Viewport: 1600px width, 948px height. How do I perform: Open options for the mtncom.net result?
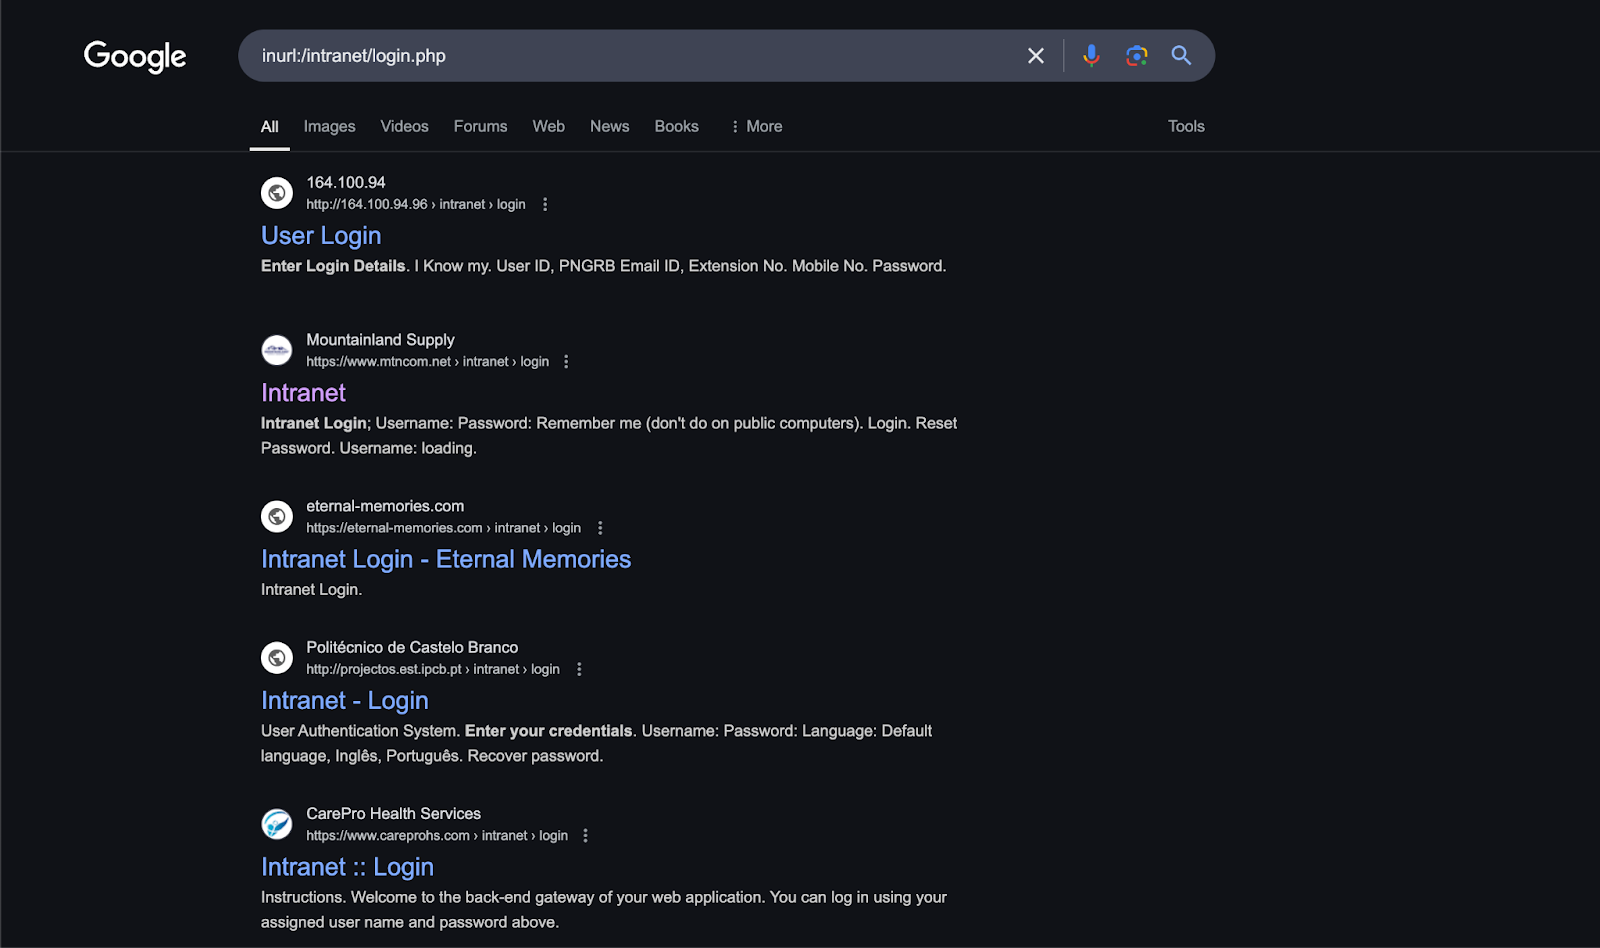(566, 362)
